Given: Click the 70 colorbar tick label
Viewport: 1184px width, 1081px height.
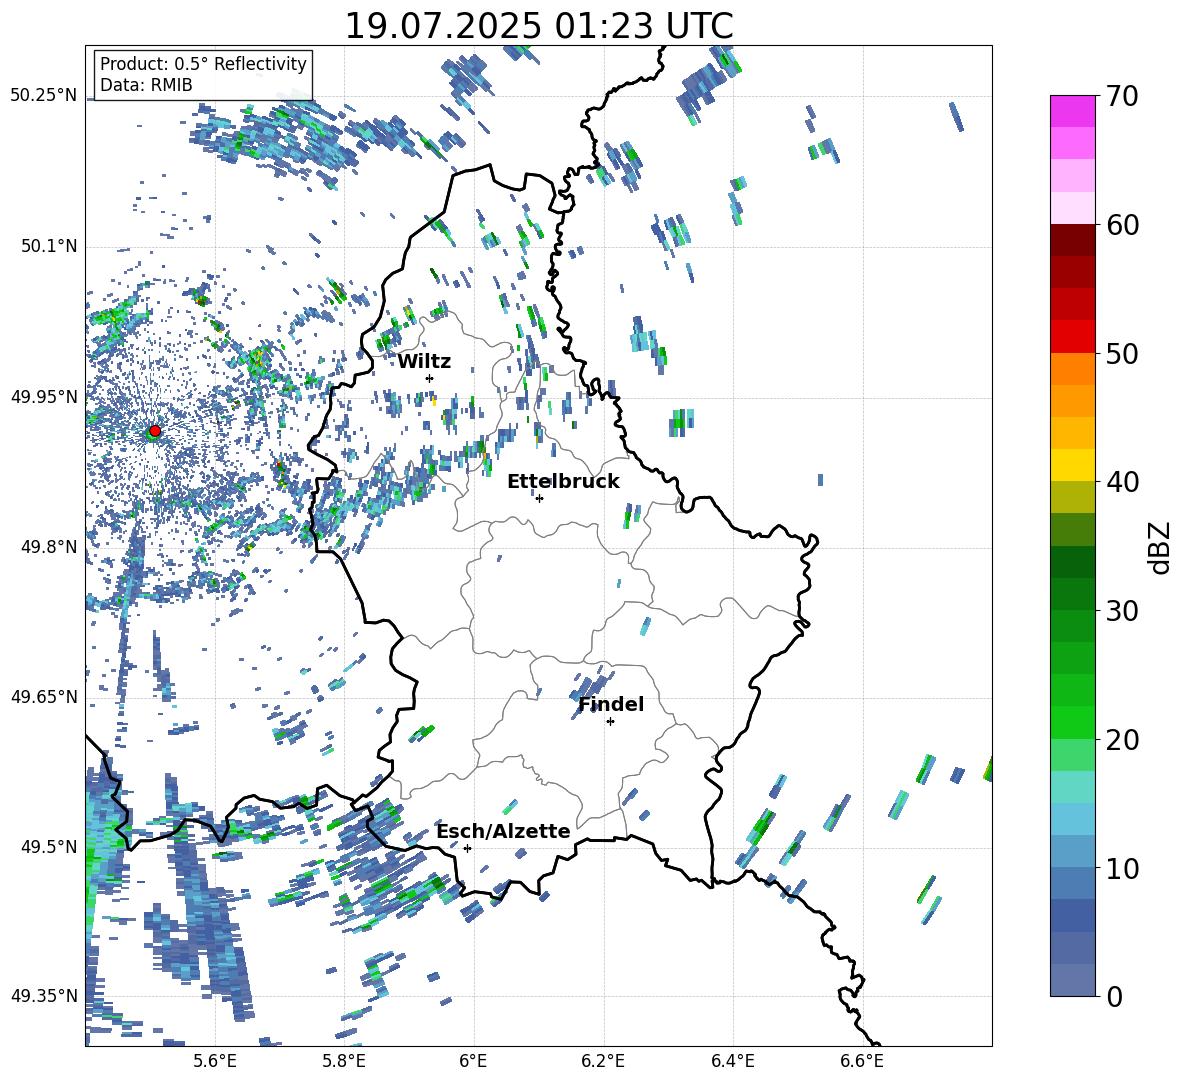Looking at the screenshot, I should [x=1122, y=97].
